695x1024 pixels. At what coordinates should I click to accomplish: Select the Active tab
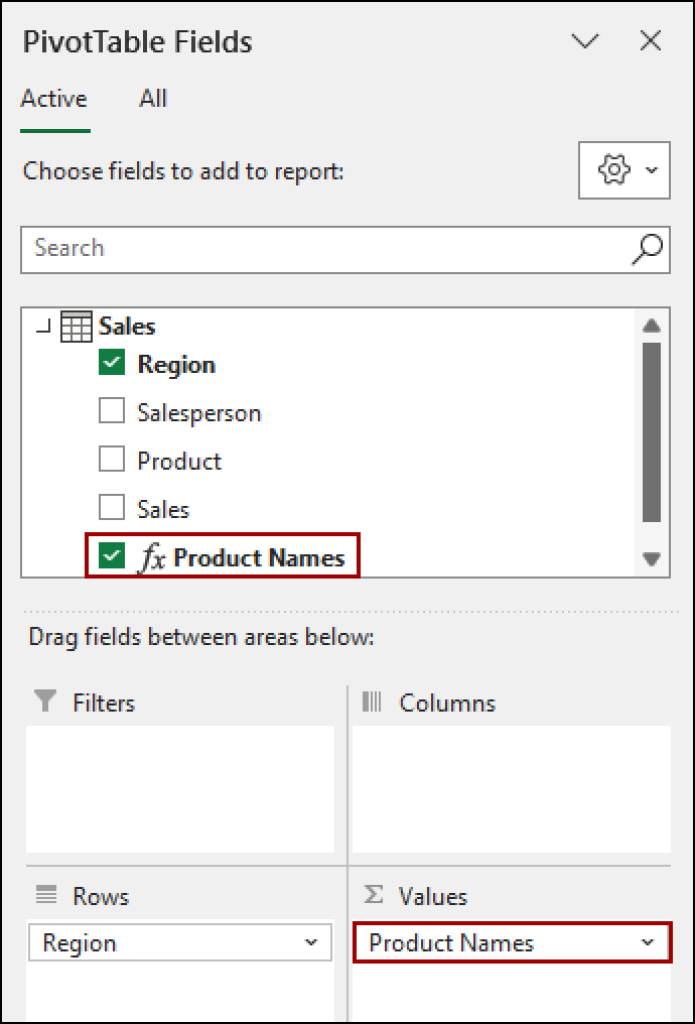click(x=53, y=98)
